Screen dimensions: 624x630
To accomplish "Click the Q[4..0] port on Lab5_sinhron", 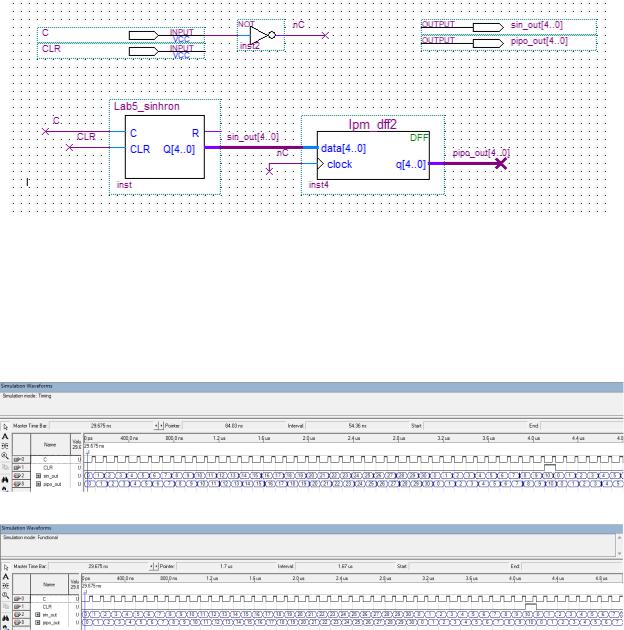I will tap(179, 149).
